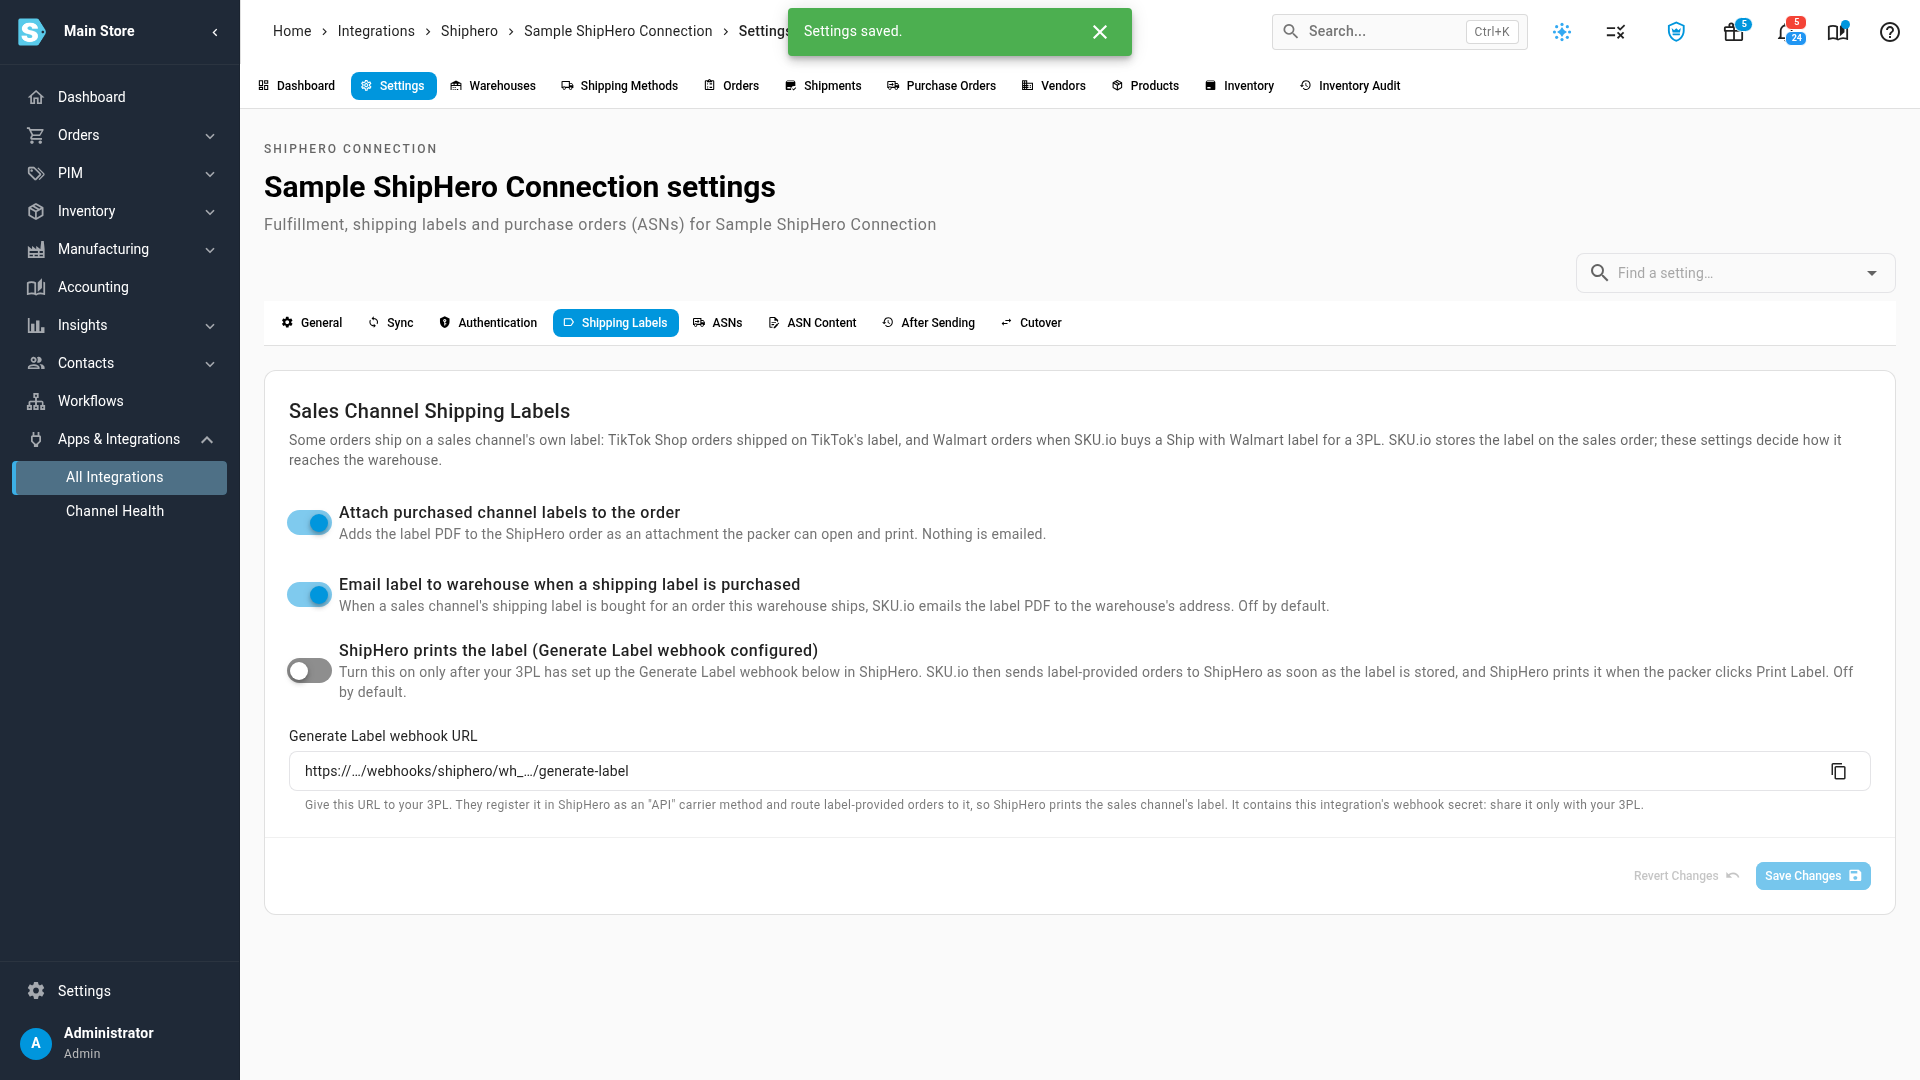This screenshot has height=1080, width=1920.
Task: Expand the Manufacturing sidebar menu
Action: [x=120, y=249]
